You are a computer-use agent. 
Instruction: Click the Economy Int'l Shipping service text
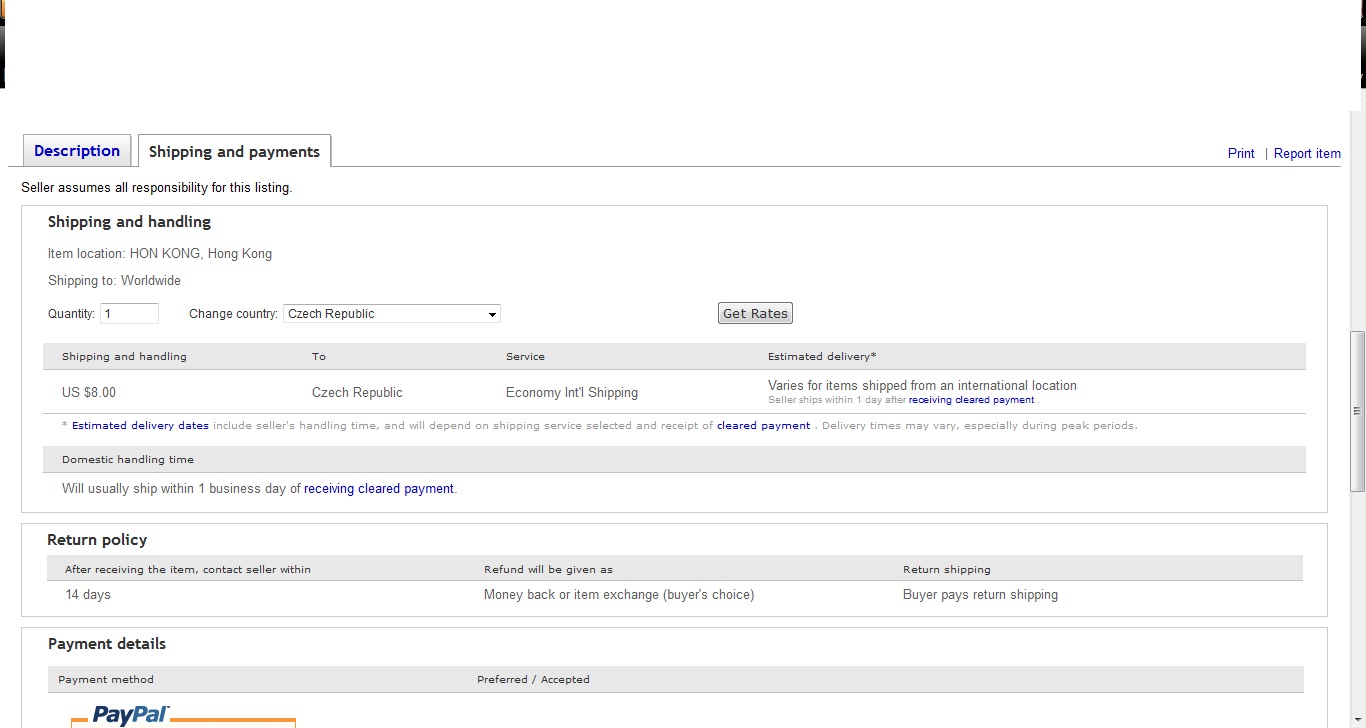(571, 393)
